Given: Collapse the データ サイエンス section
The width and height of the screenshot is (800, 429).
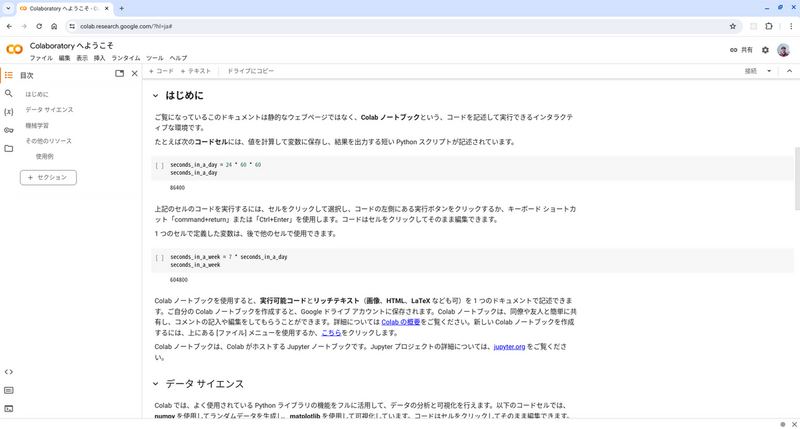Looking at the screenshot, I should pos(156,384).
